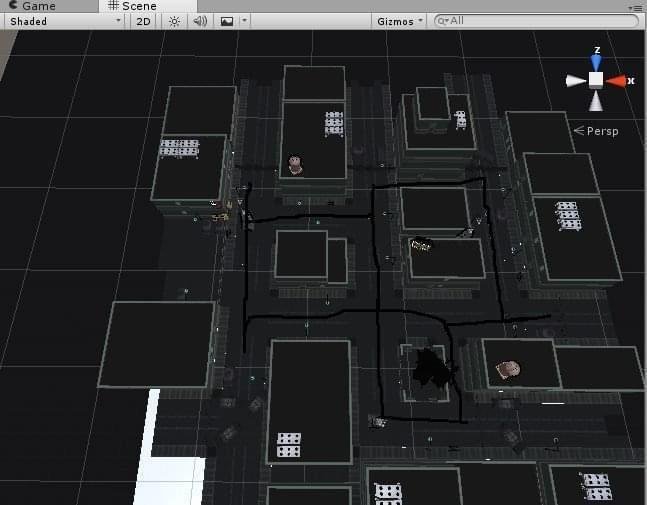Open the effects dropdown arrow
This screenshot has width=647, height=505.
244,21
